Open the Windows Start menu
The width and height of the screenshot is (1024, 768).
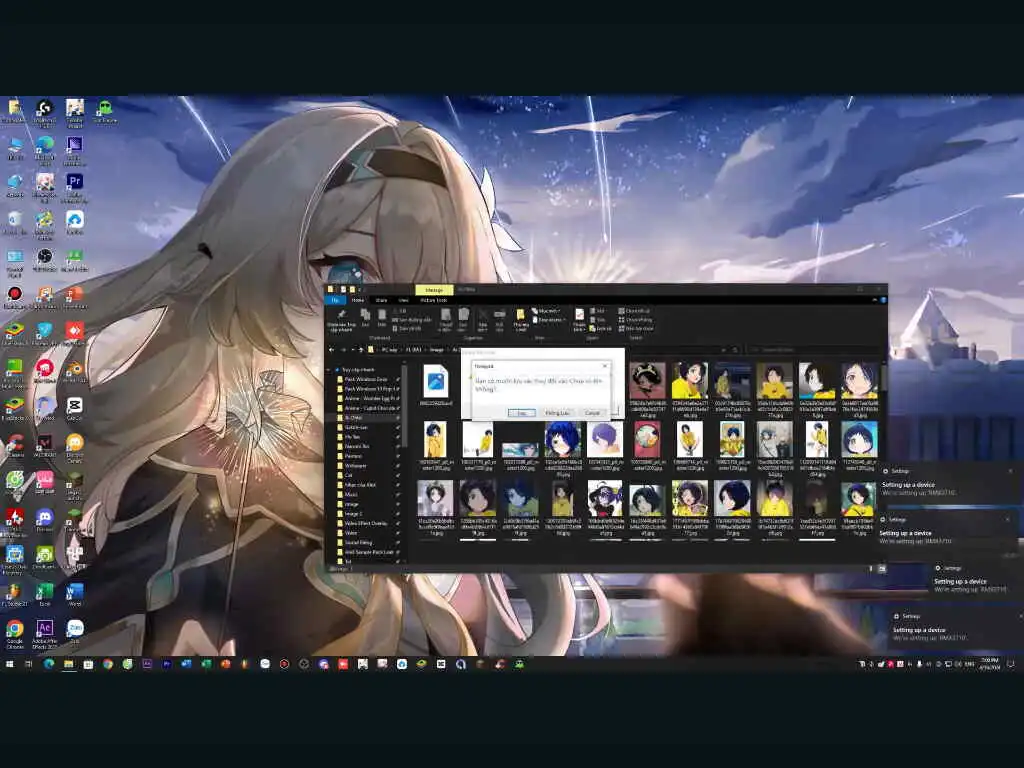click(10, 664)
